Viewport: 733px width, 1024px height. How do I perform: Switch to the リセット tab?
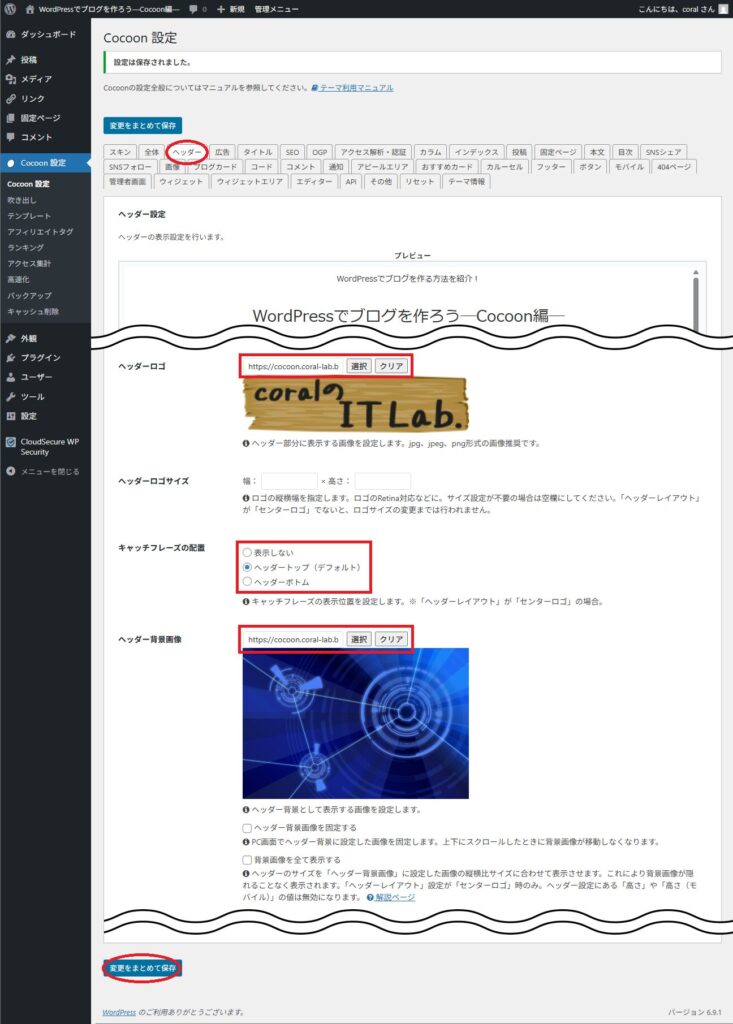click(x=419, y=182)
